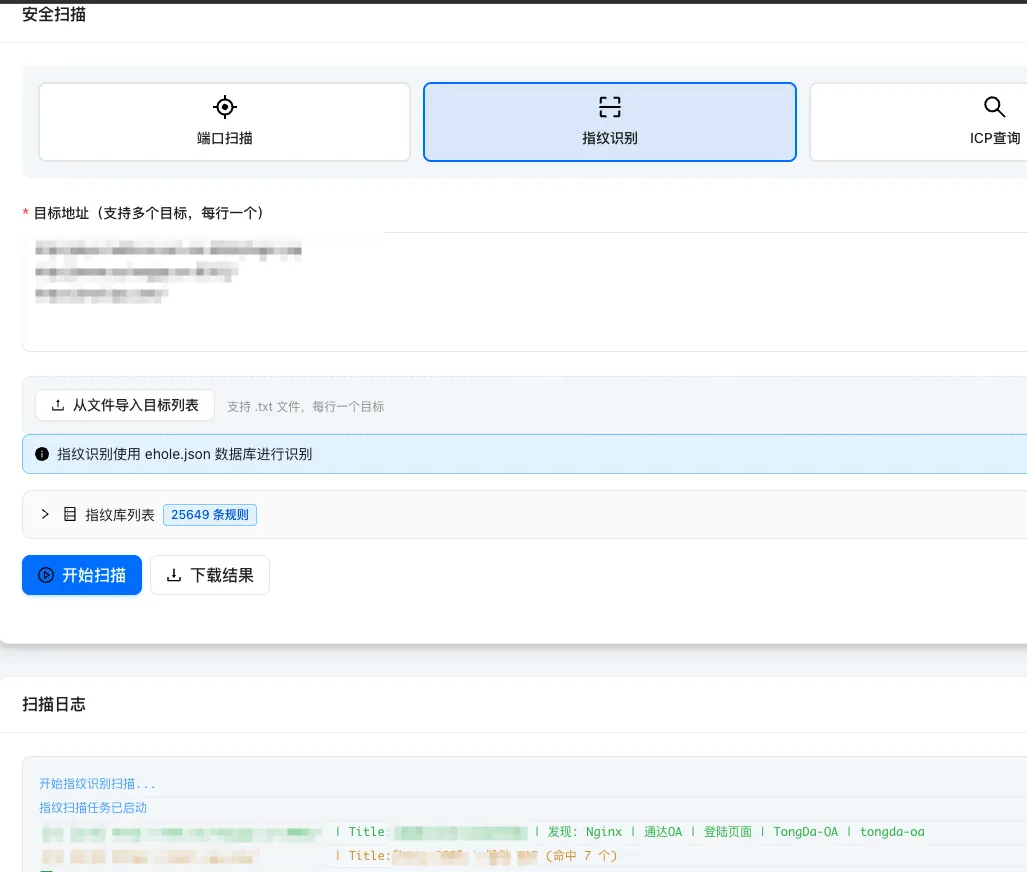Viewport: 1027px width, 872px height.
Task: Click the 通达OA result text
Action: tap(663, 832)
